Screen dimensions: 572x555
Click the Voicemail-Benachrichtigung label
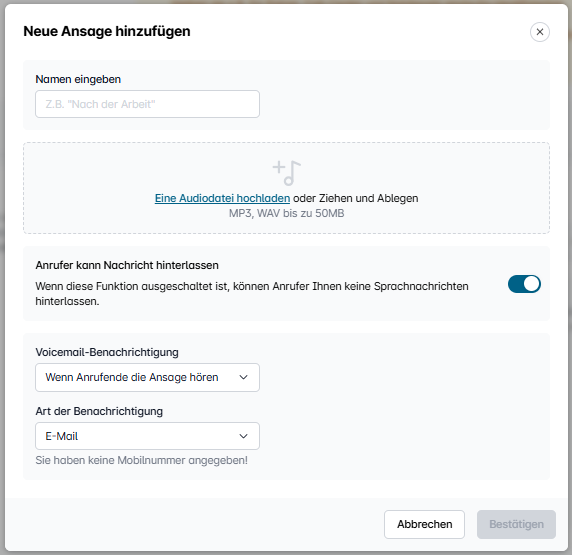[x=107, y=352]
